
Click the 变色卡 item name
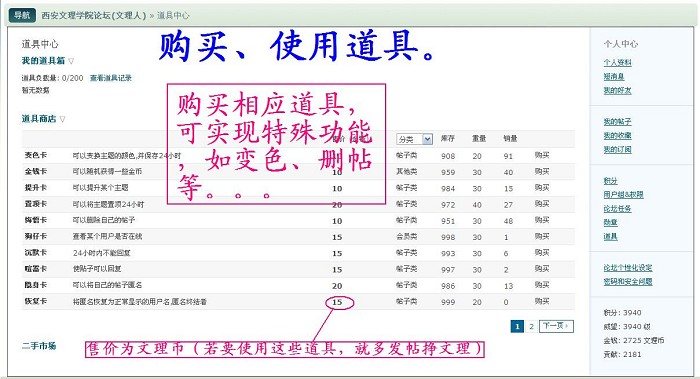[x=36, y=155]
